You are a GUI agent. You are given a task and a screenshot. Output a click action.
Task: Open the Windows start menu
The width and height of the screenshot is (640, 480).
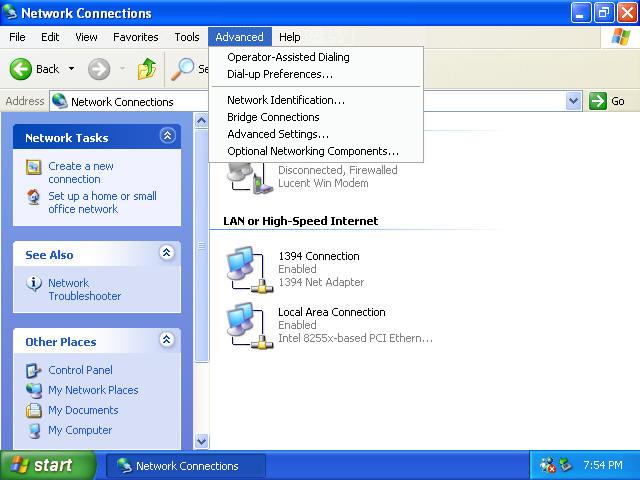click(47, 465)
